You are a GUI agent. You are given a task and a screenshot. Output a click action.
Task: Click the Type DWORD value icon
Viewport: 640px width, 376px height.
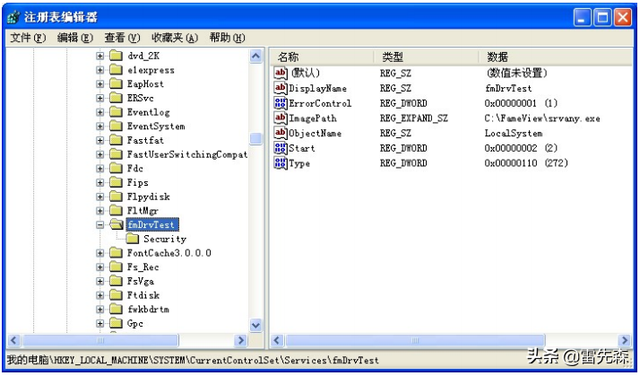[280, 163]
